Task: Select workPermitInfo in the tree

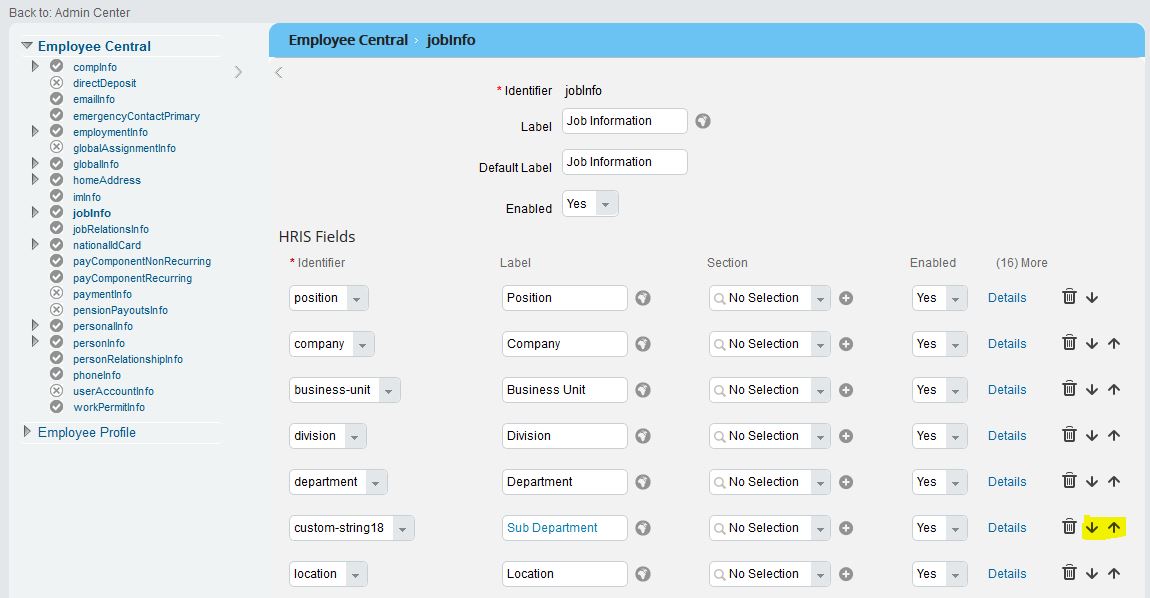Action: click(109, 407)
